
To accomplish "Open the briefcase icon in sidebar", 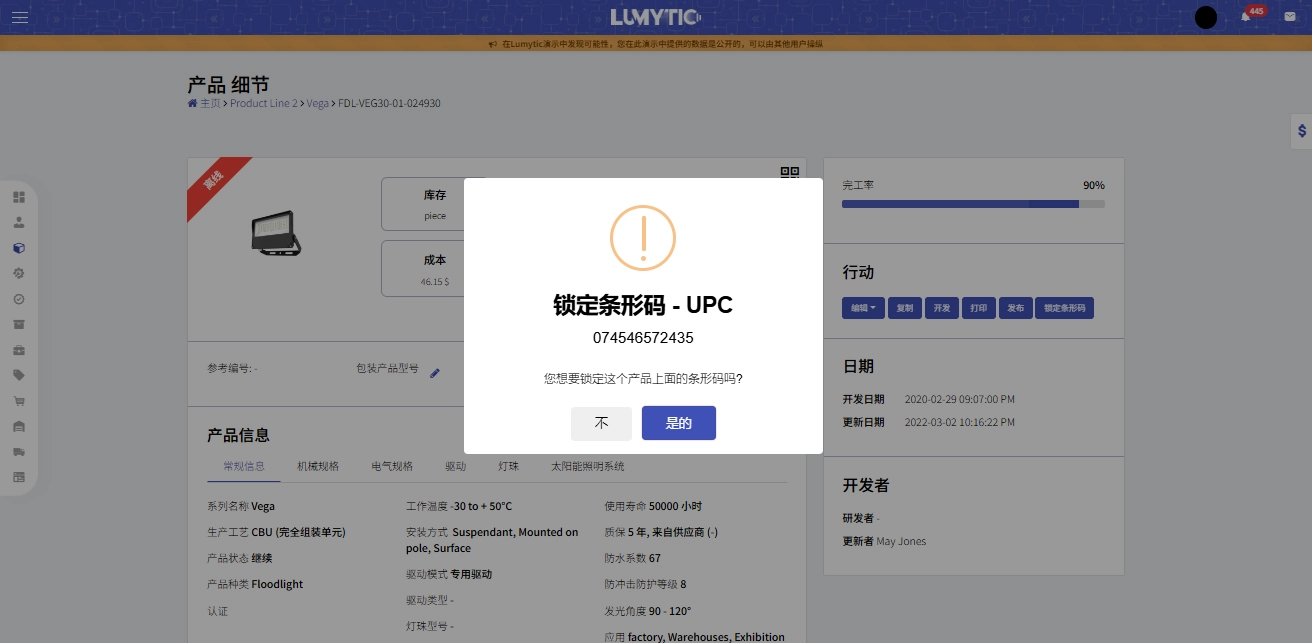I will point(20,349).
